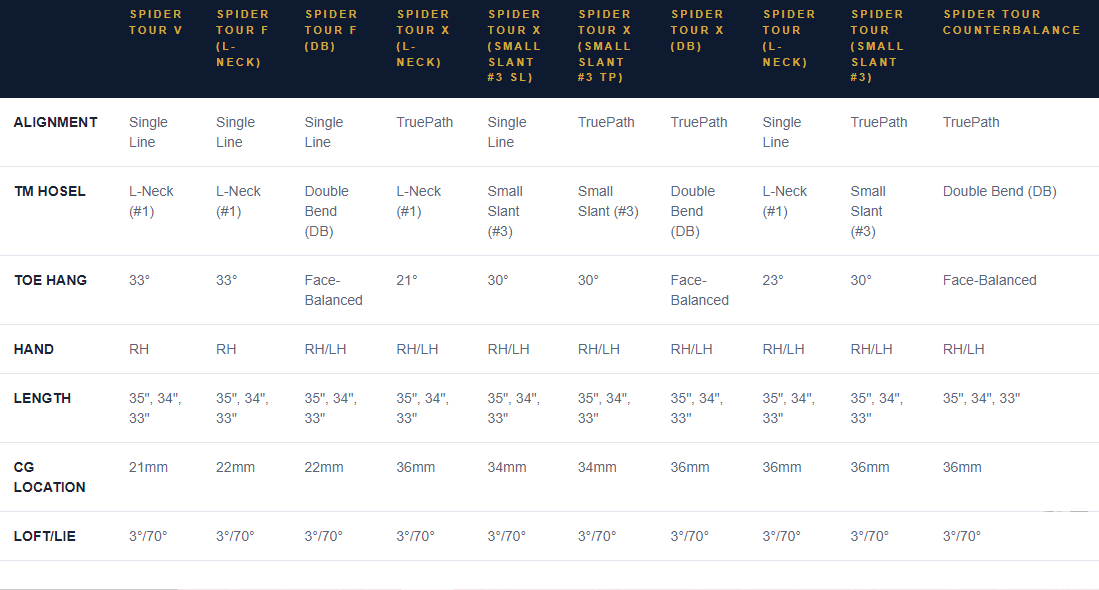Click the HAND row label
The width and height of the screenshot is (1099, 590).
click(34, 349)
